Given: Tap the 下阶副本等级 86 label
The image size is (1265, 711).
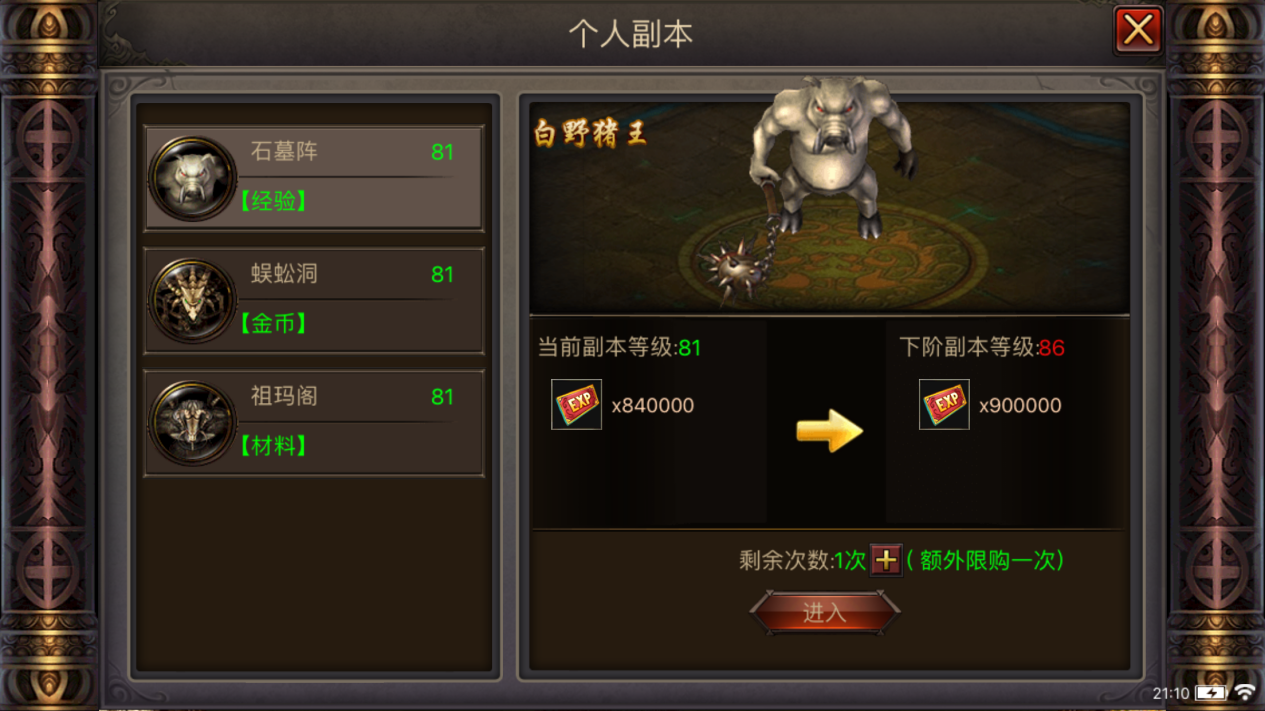Looking at the screenshot, I should click(982, 348).
